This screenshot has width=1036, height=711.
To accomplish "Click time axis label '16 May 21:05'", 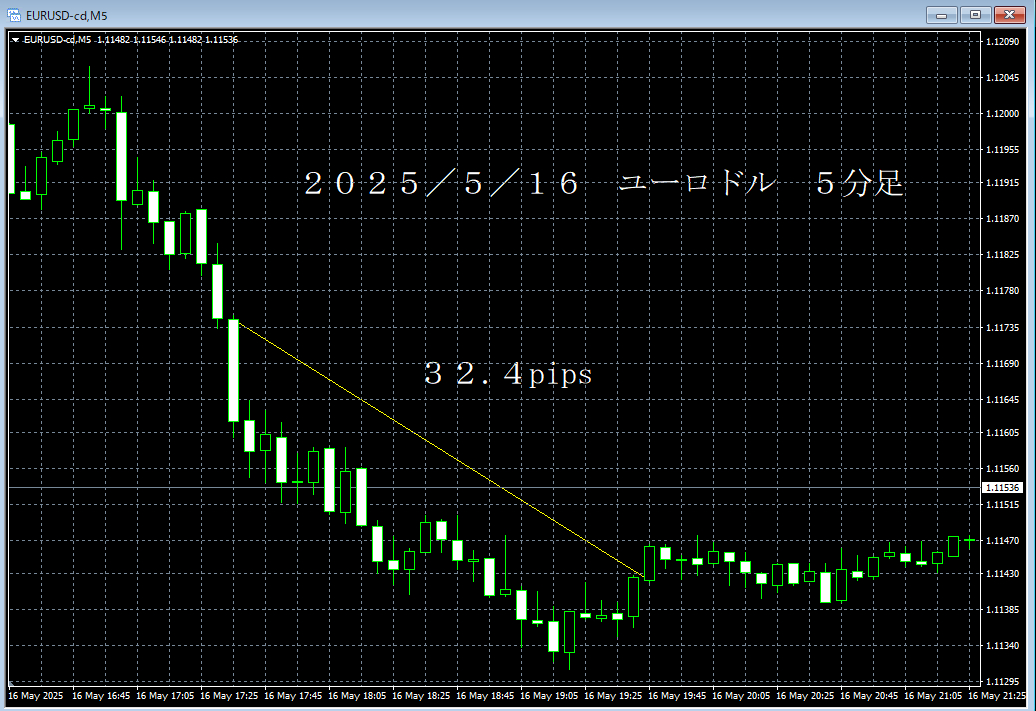I will click(934, 696).
